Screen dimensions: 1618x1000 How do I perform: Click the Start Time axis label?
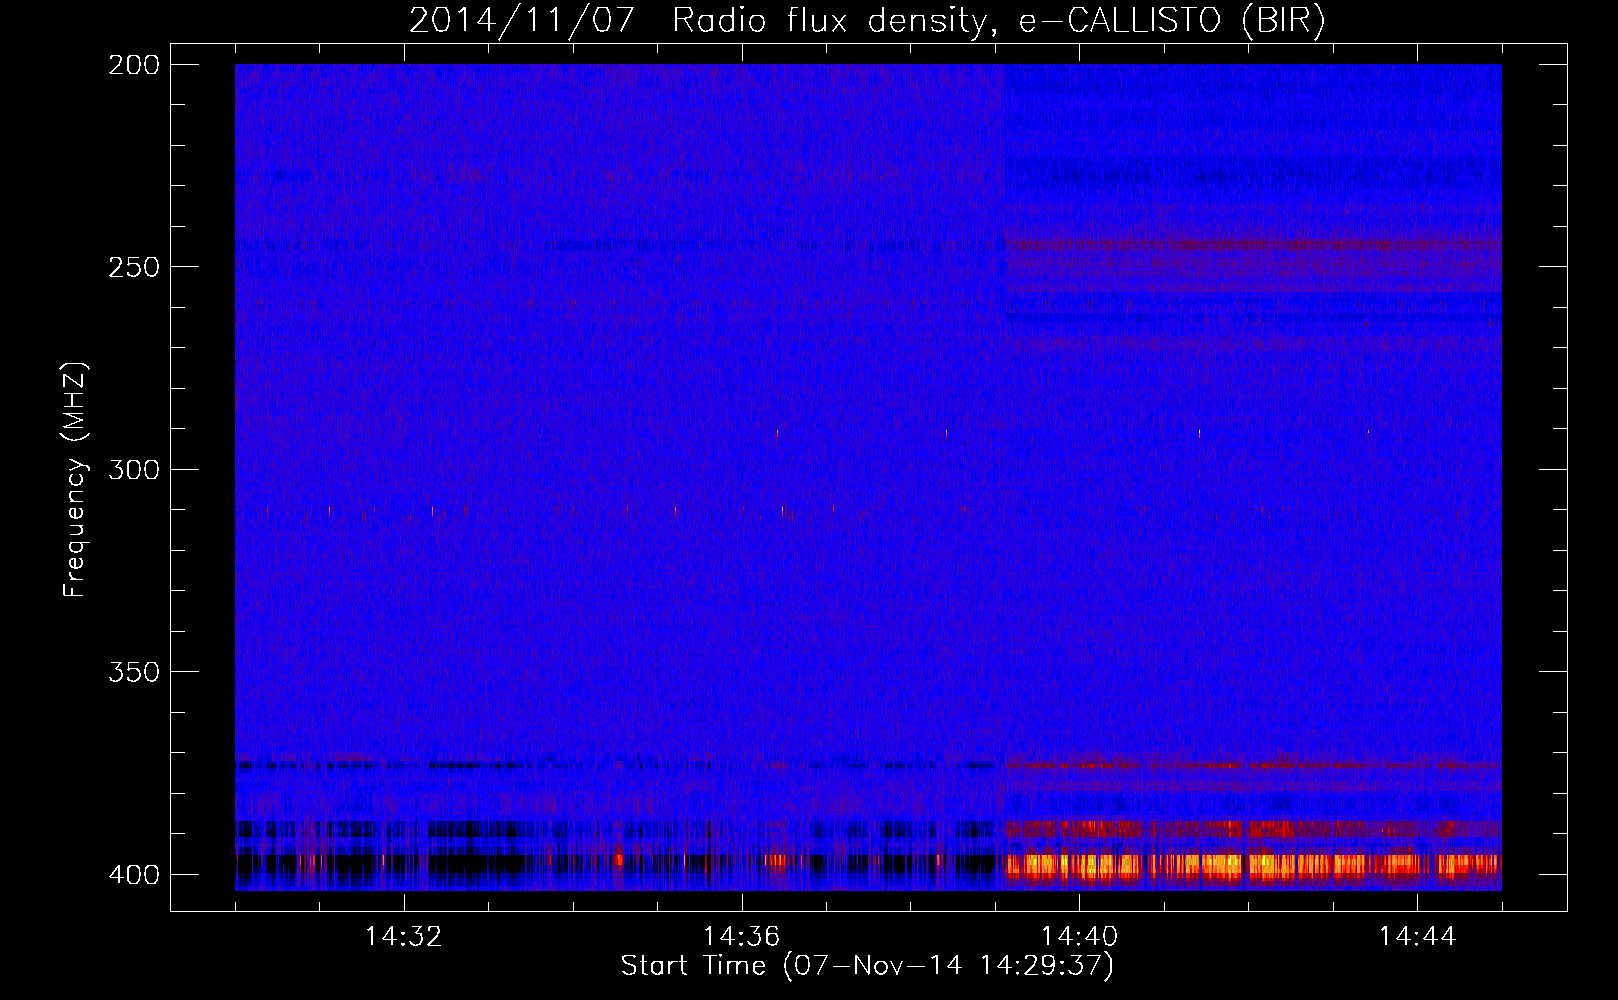[867, 966]
